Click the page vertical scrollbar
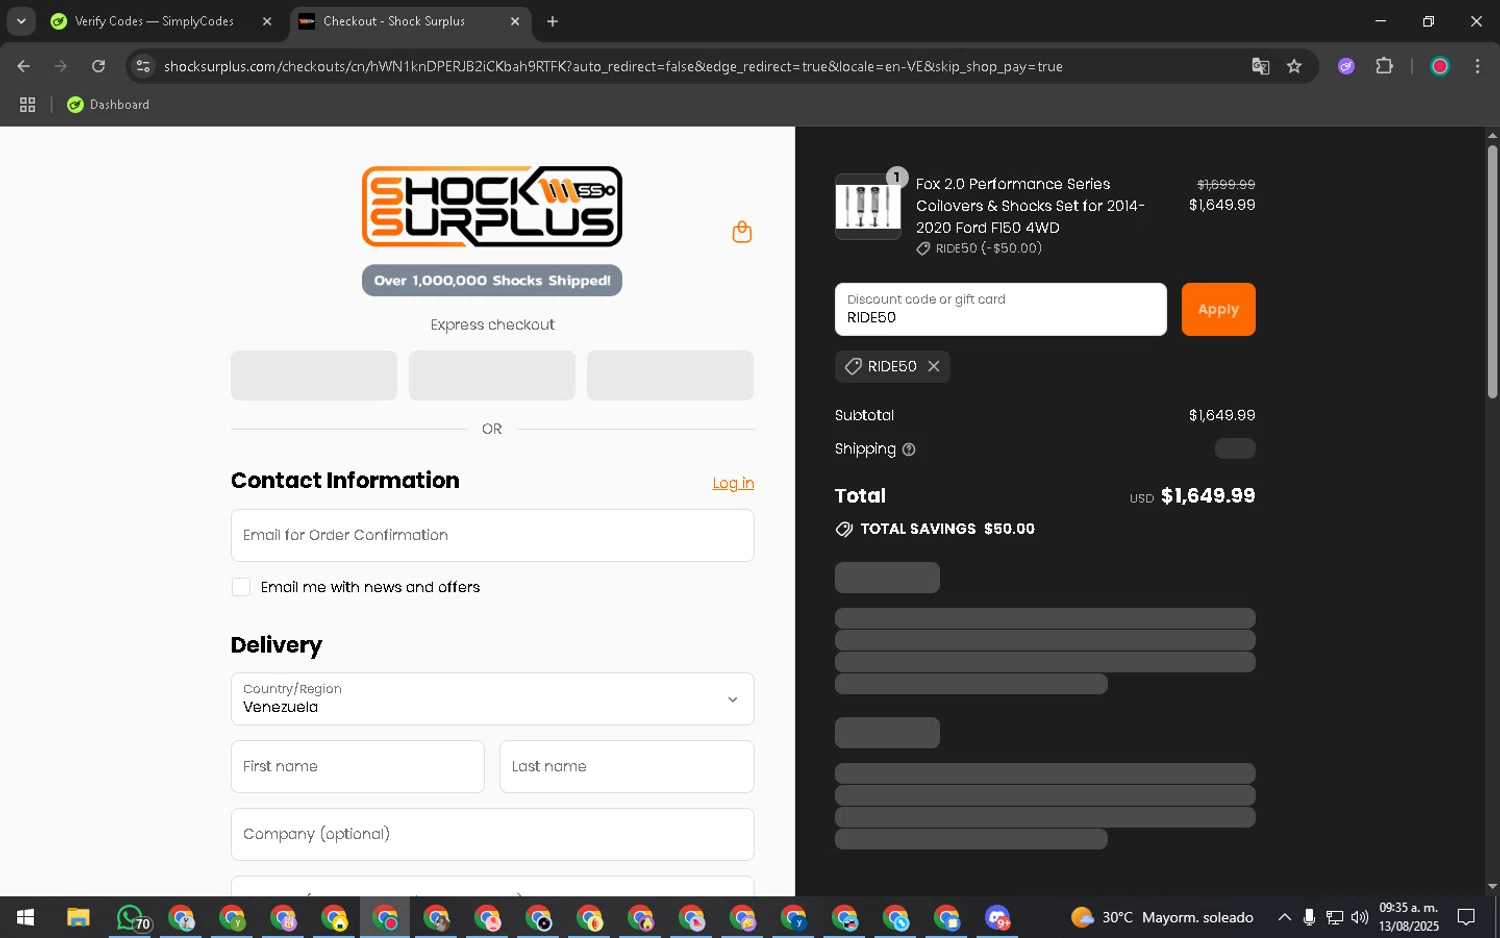Viewport: 1500px width, 938px height. tap(1492, 272)
